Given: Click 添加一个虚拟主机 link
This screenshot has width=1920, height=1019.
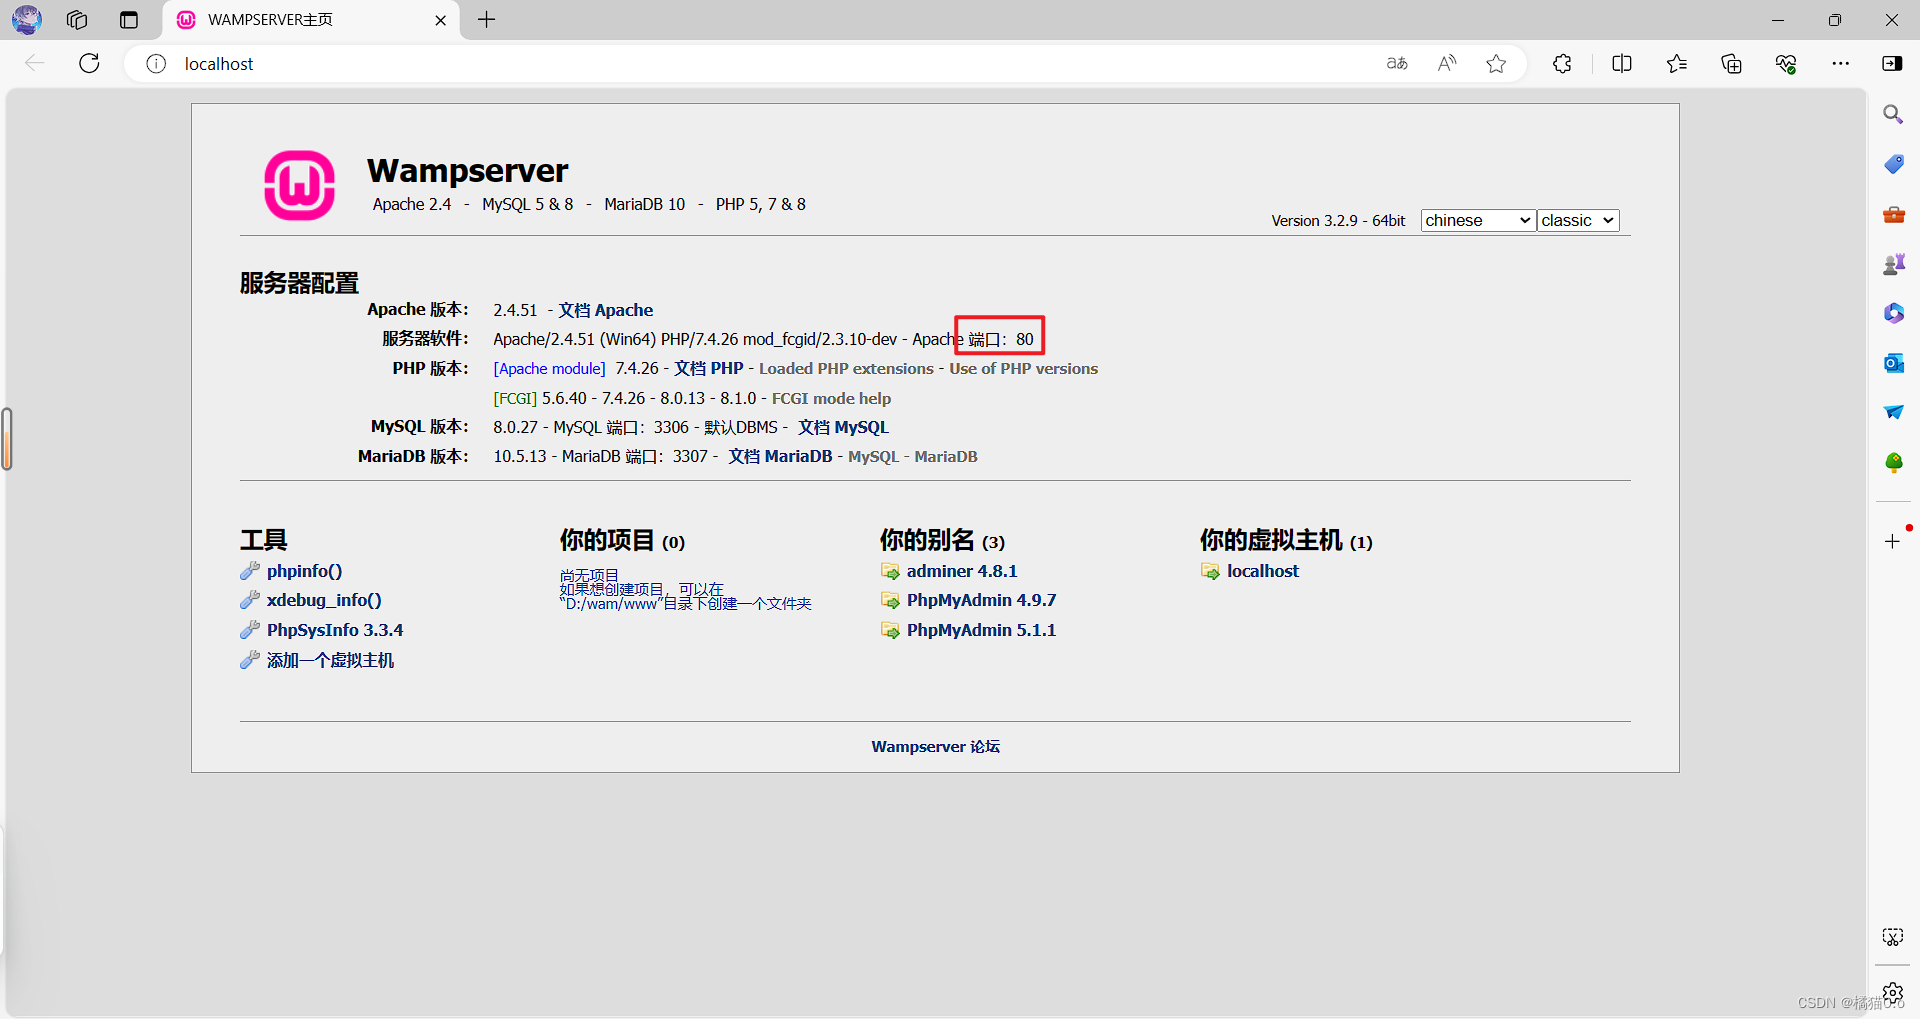Looking at the screenshot, I should [330, 660].
